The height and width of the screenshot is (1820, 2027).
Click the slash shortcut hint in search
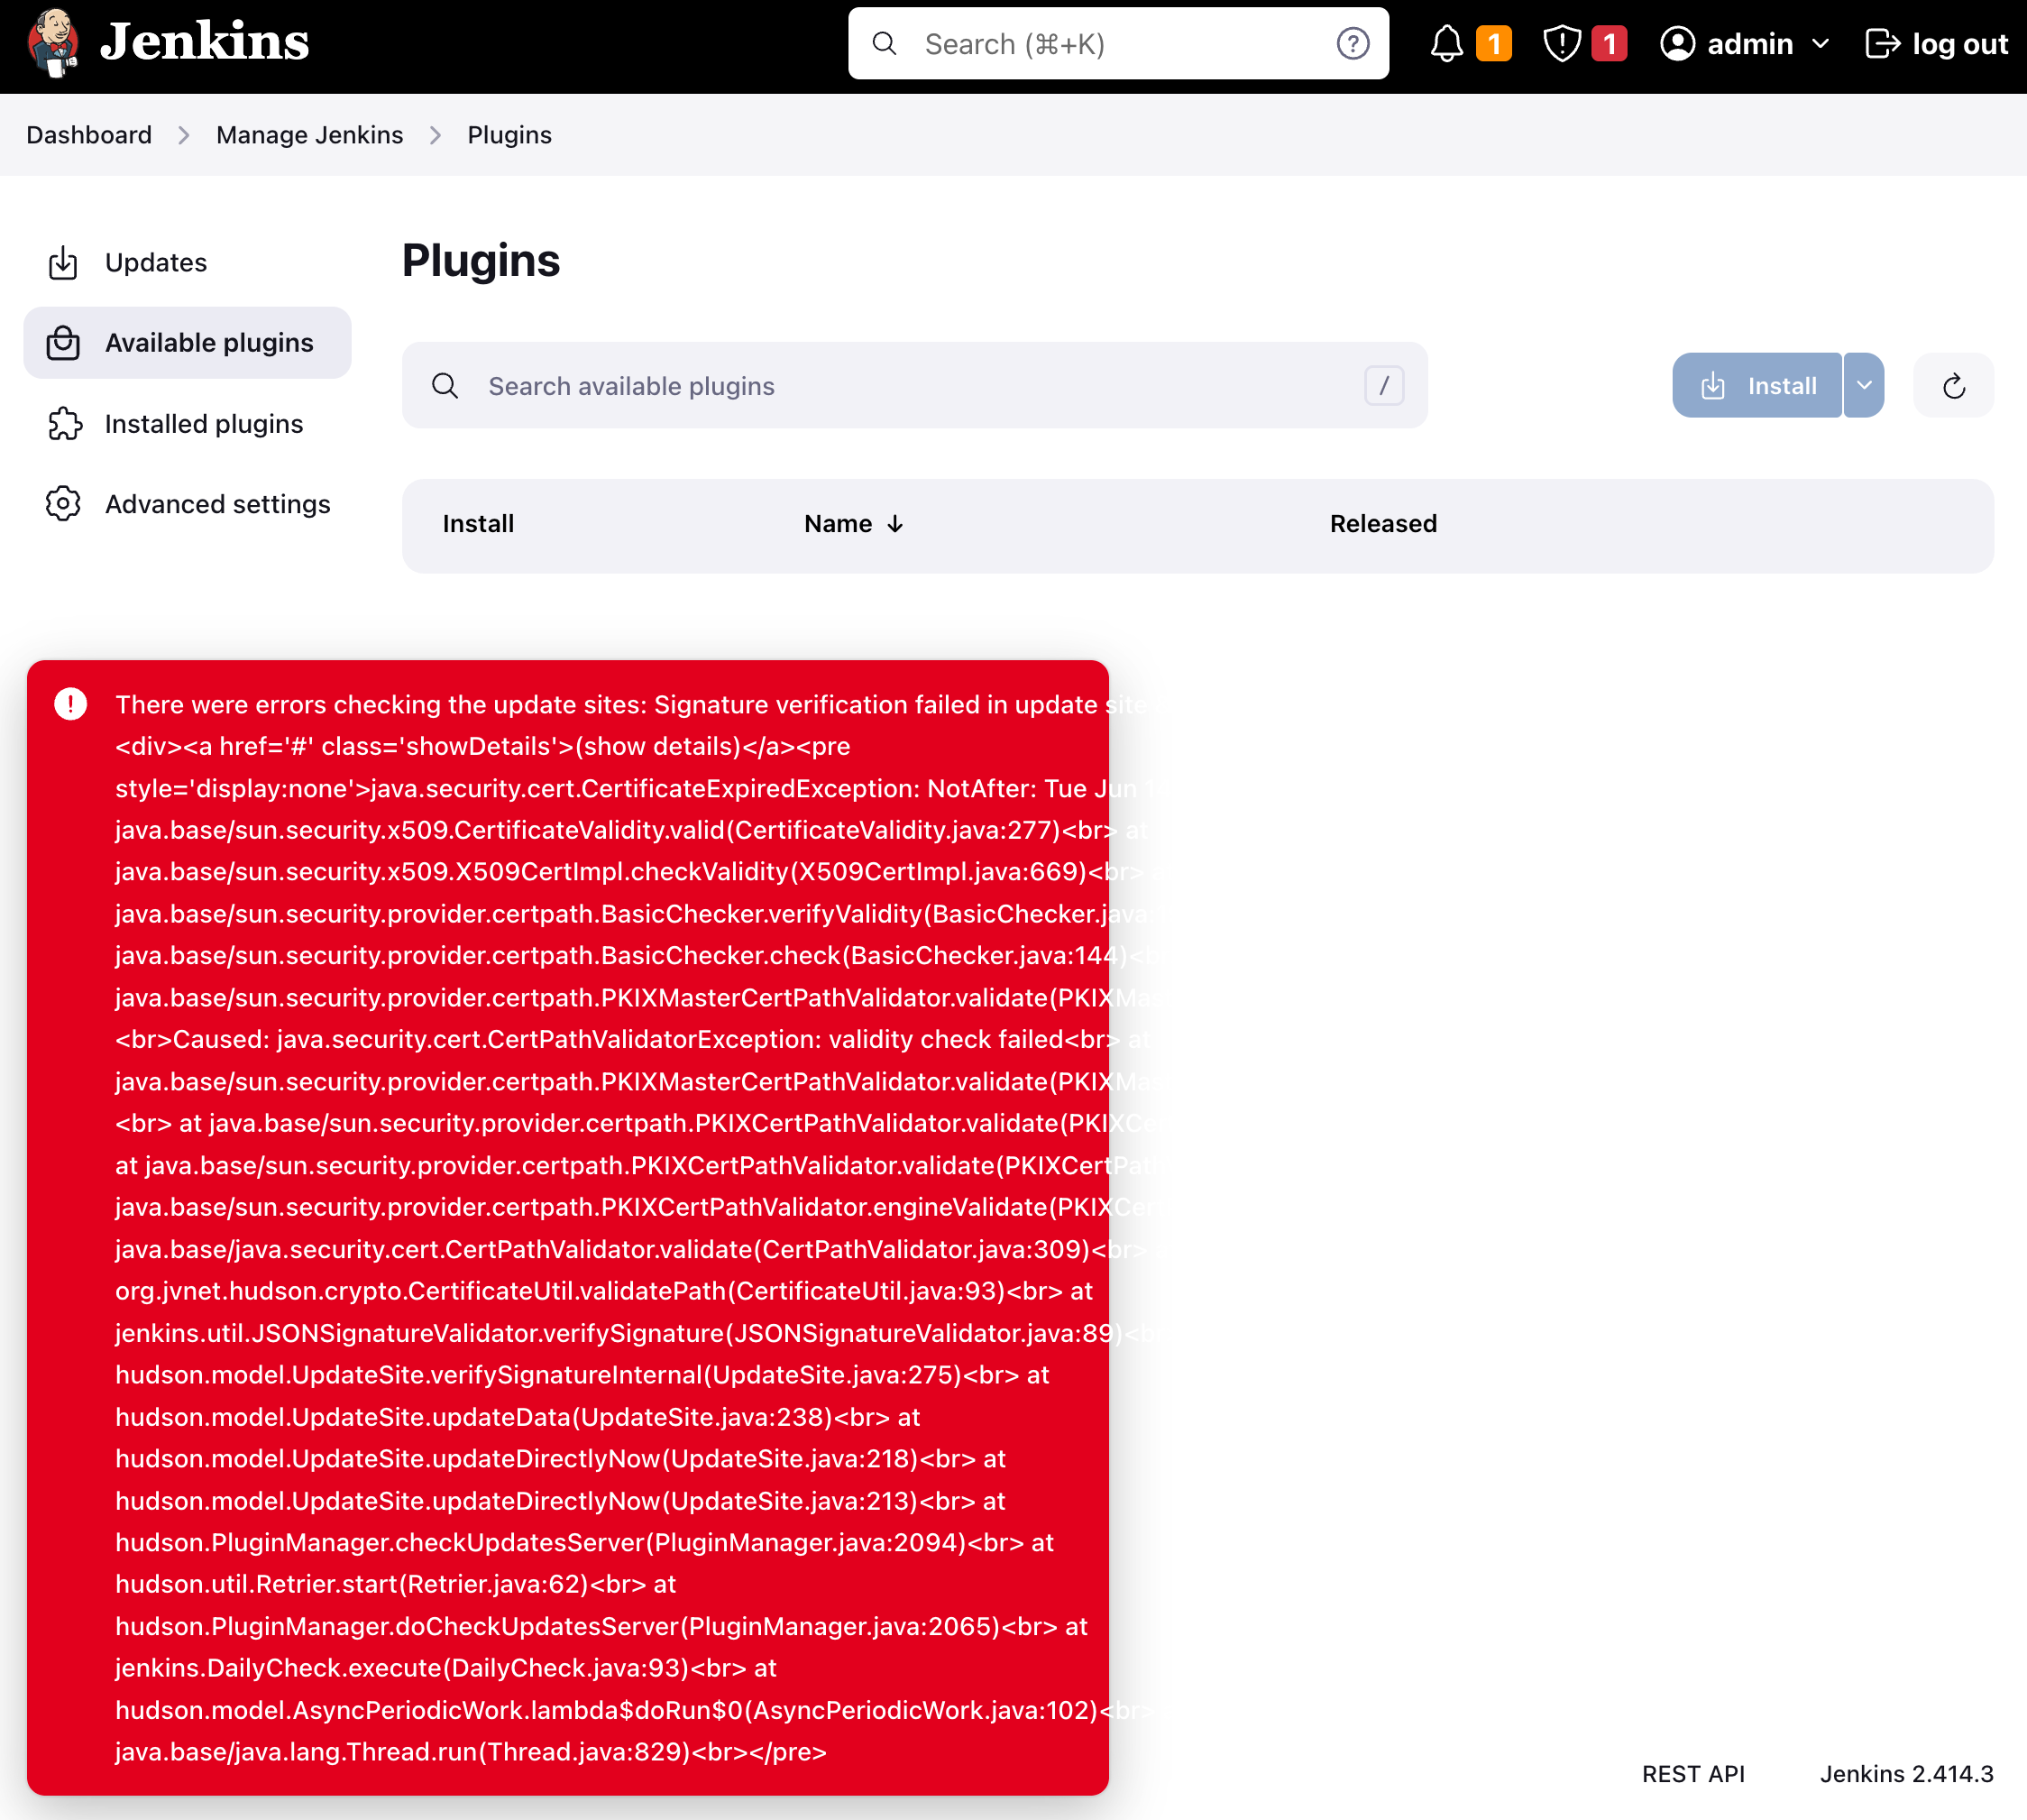pyautogui.click(x=1384, y=386)
